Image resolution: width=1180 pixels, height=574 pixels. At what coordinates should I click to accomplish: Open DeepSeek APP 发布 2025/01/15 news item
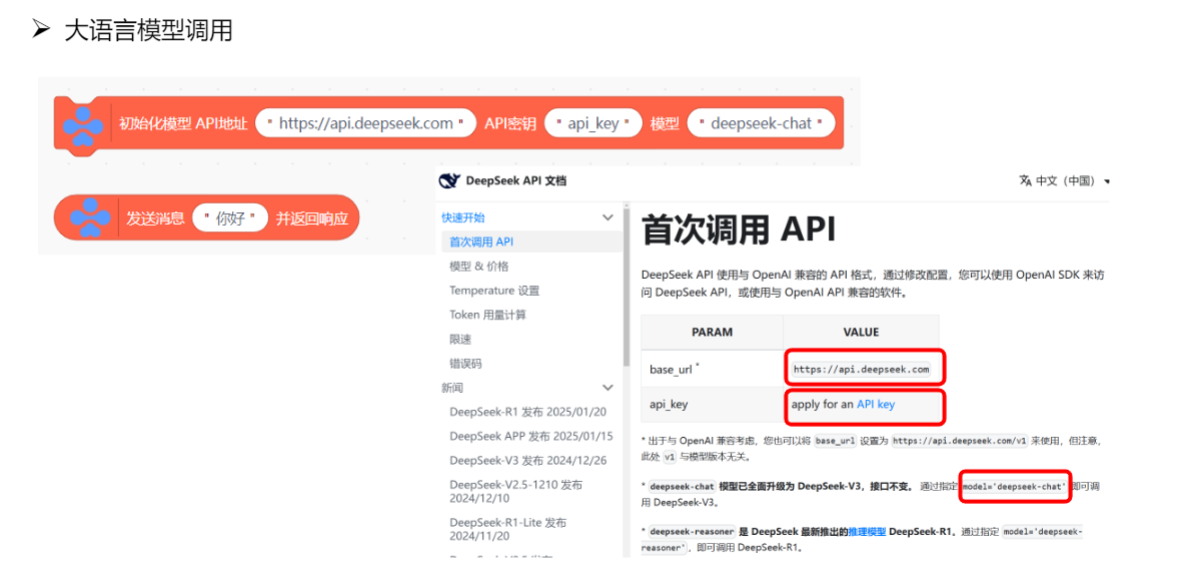point(531,436)
